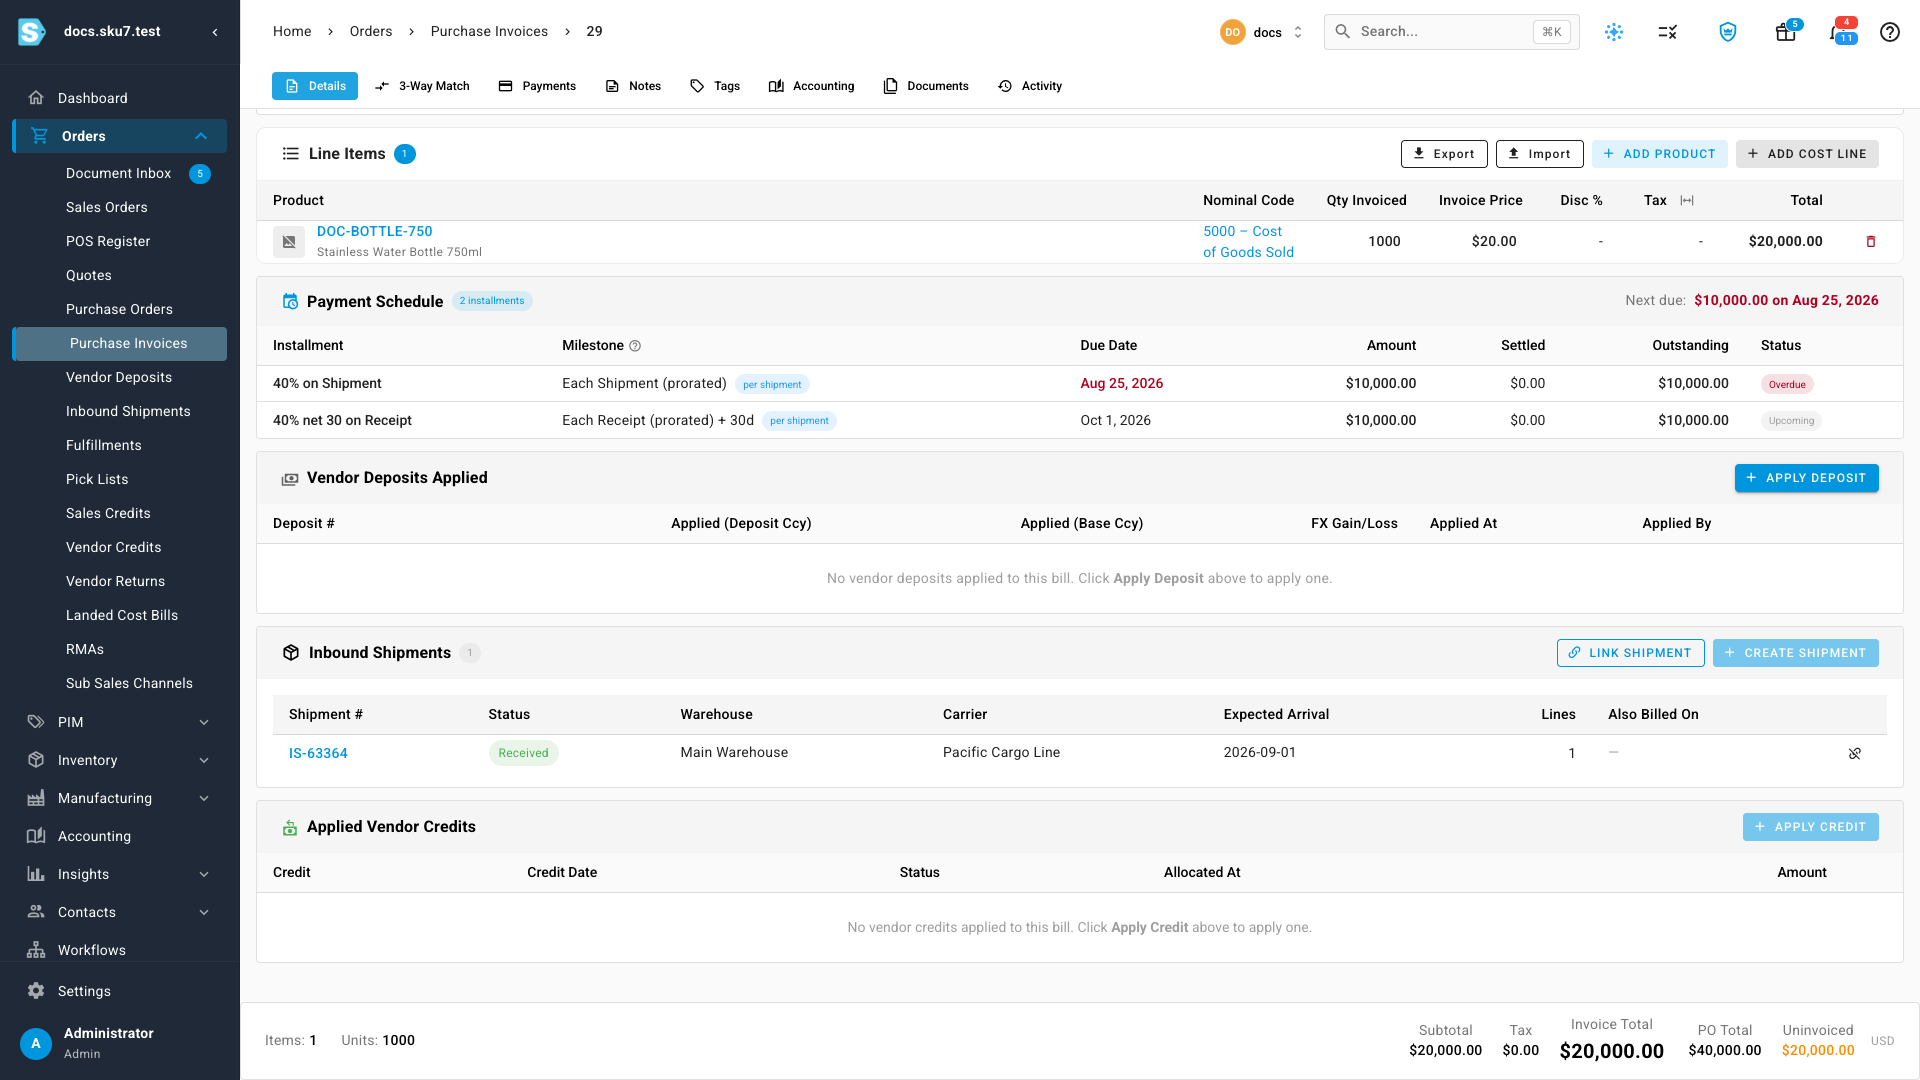The height and width of the screenshot is (1080, 1920).
Task: Click LINK SHIPMENT button
Action: click(1631, 653)
